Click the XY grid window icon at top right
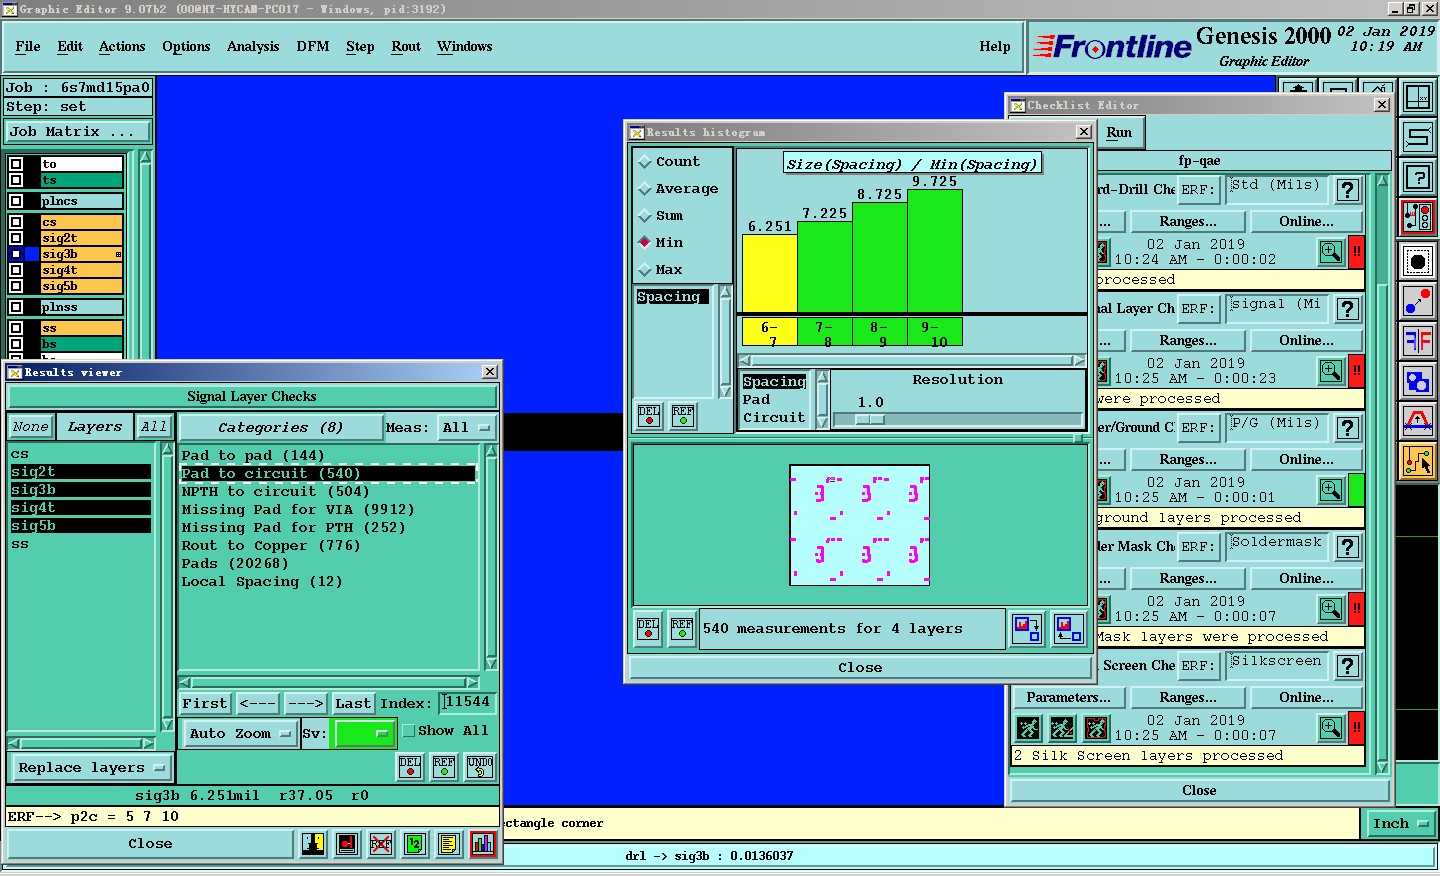 [x=1418, y=97]
